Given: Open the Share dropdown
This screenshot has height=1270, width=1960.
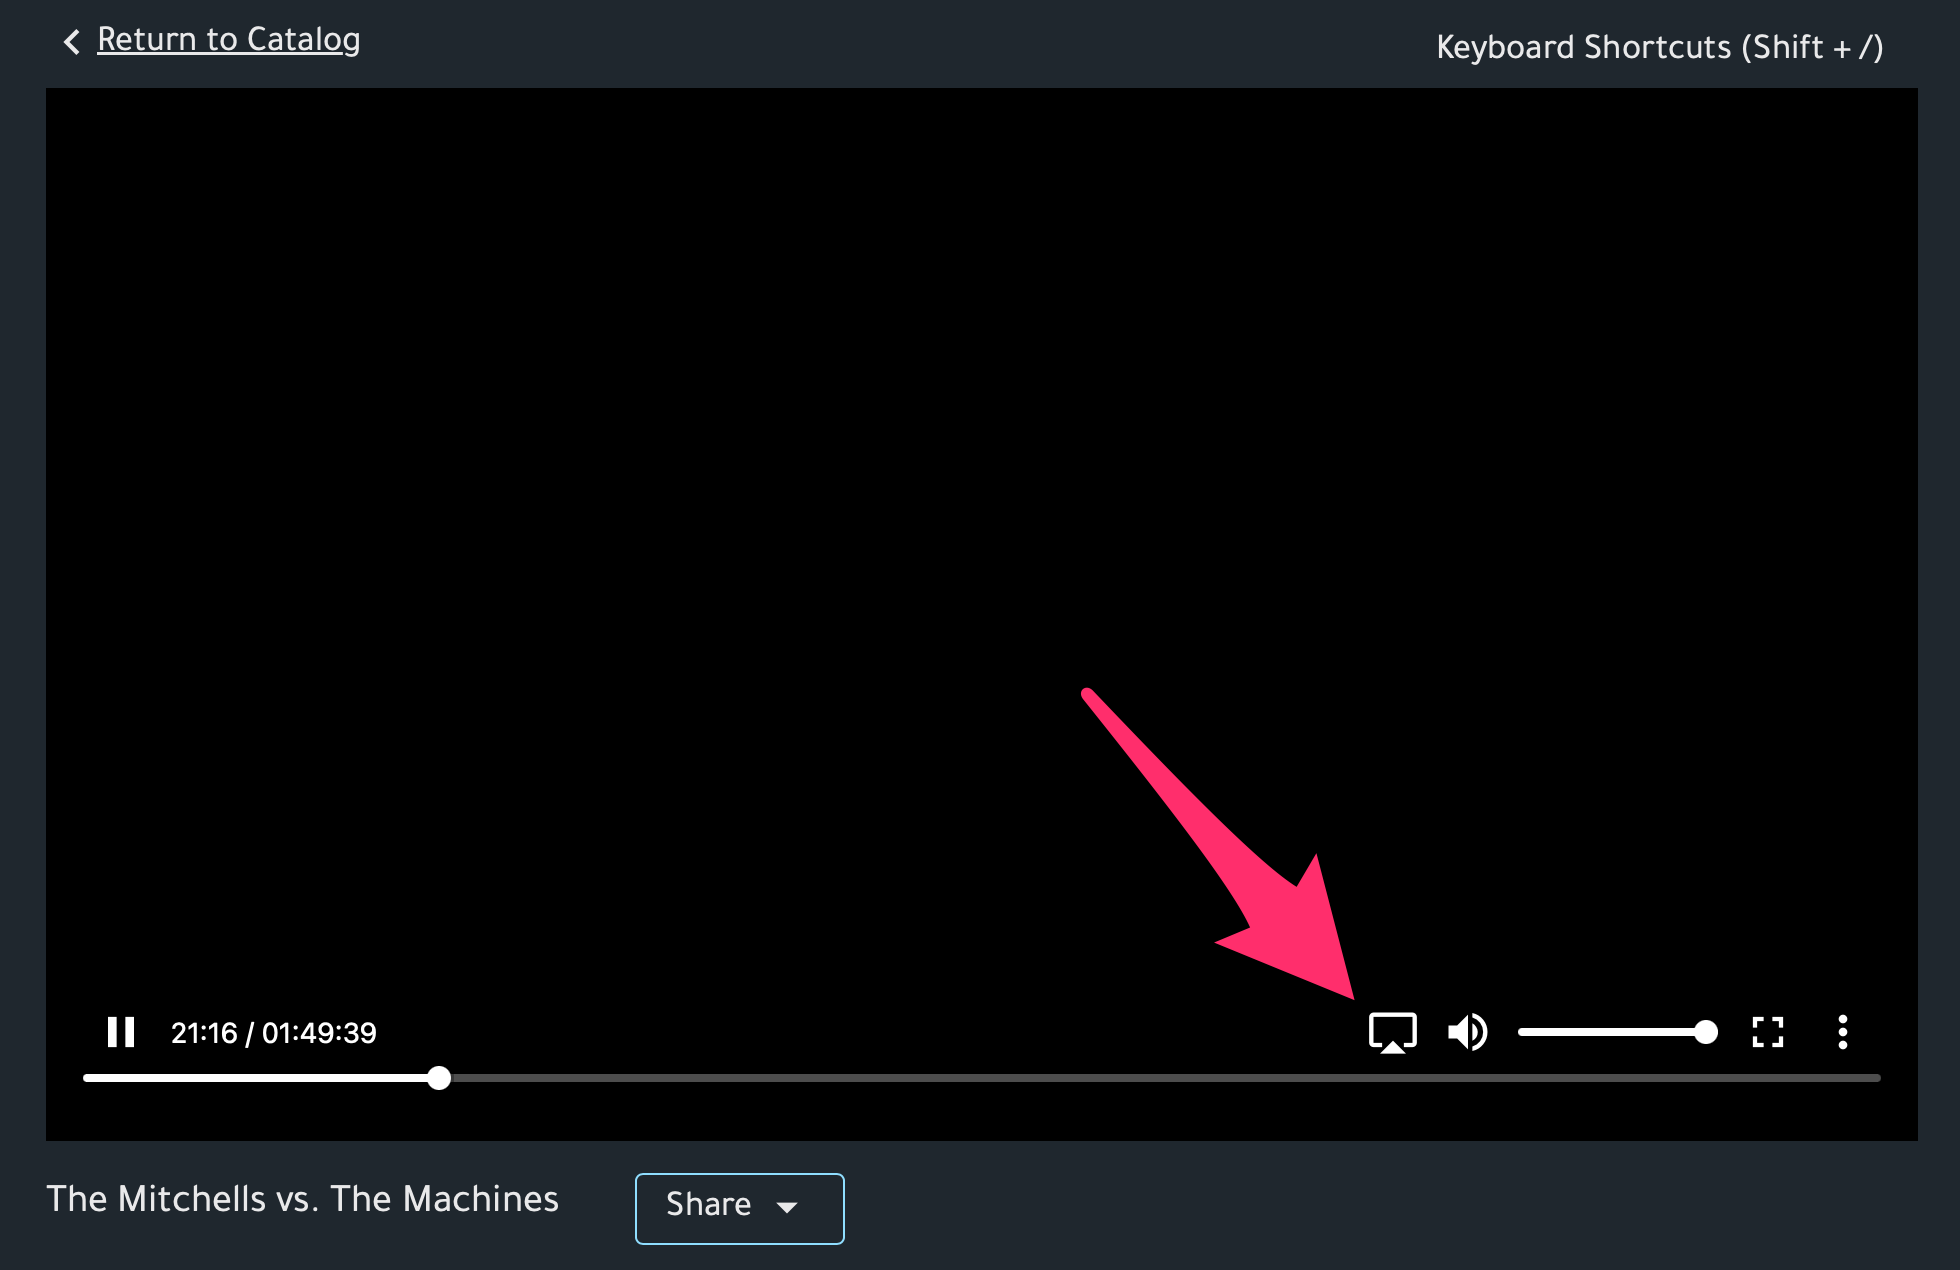Looking at the screenshot, I should (708, 1205).
